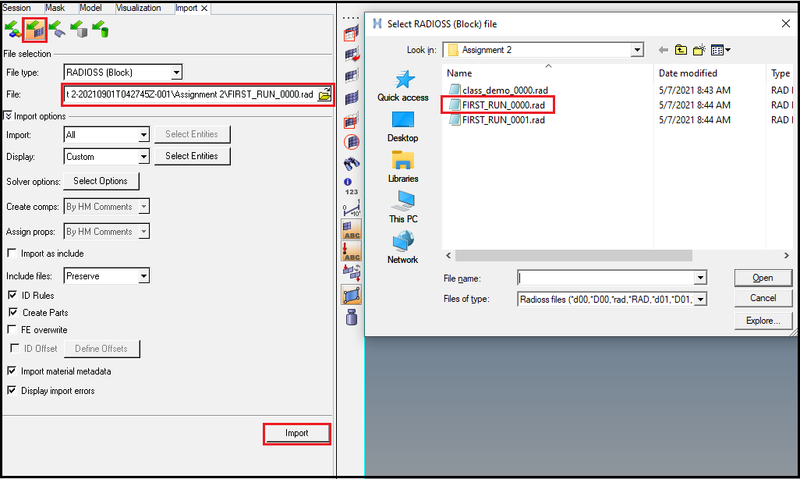Open Include files Preserve dropdown
The width and height of the screenshot is (800, 479).
(144, 276)
